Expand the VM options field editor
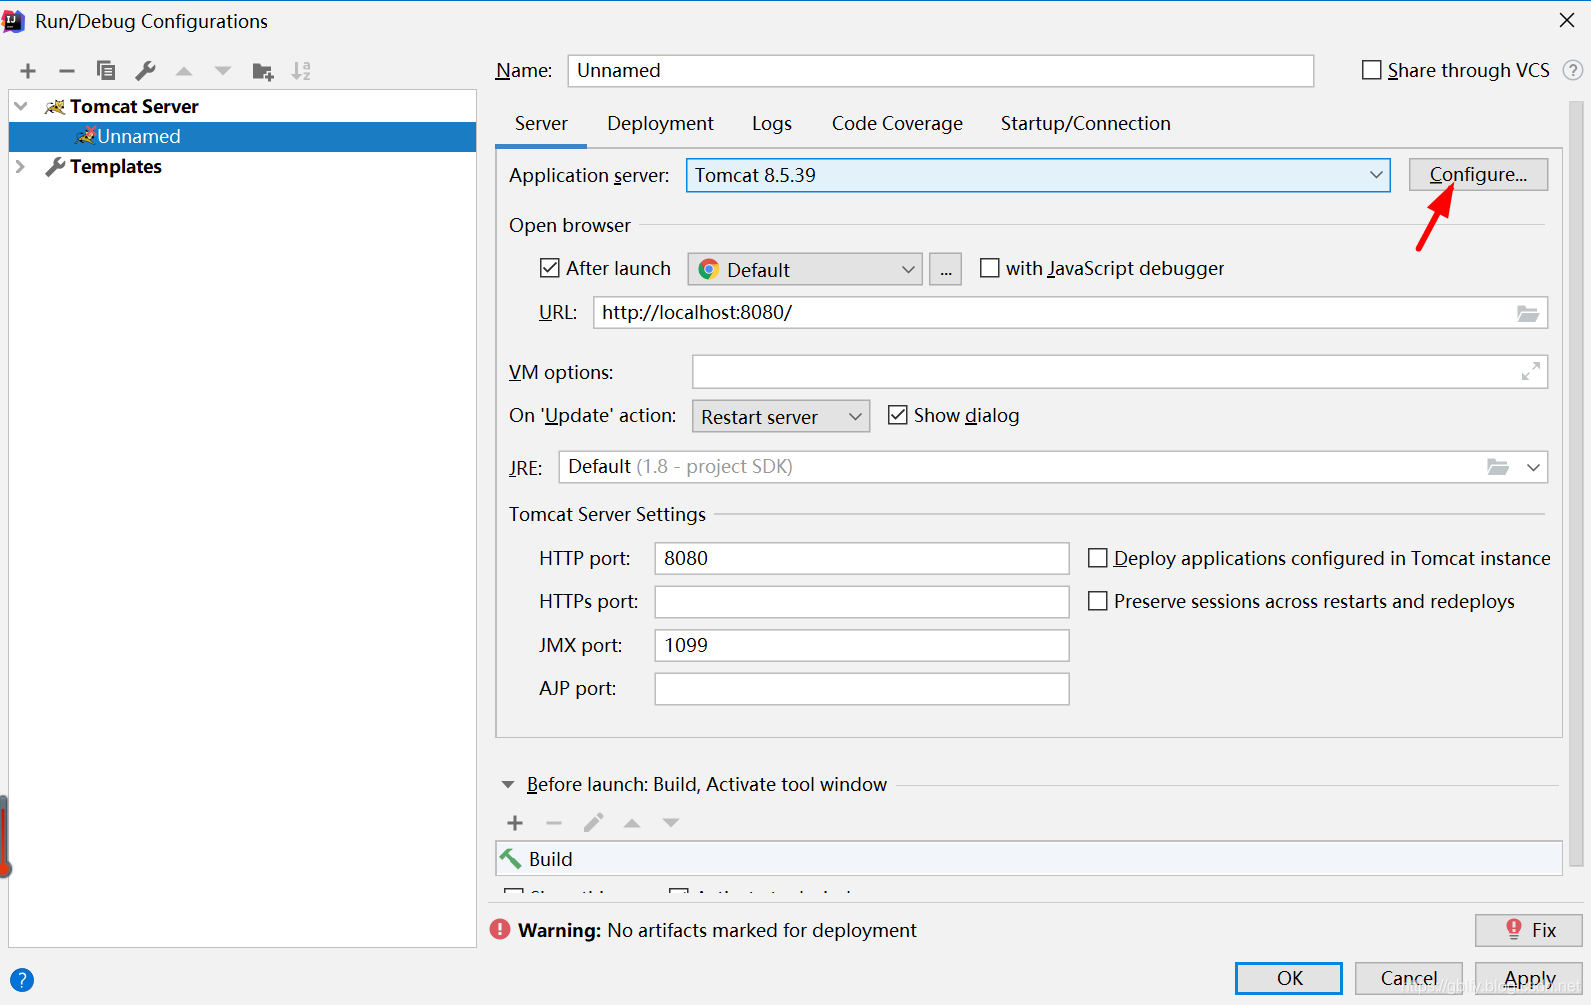The width and height of the screenshot is (1591, 1005). pos(1530,372)
